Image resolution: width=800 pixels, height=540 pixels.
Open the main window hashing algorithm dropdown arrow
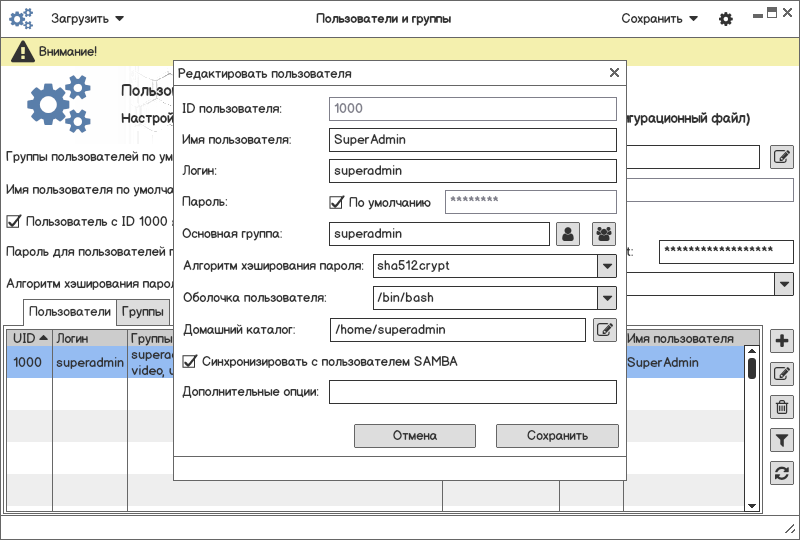(784, 284)
